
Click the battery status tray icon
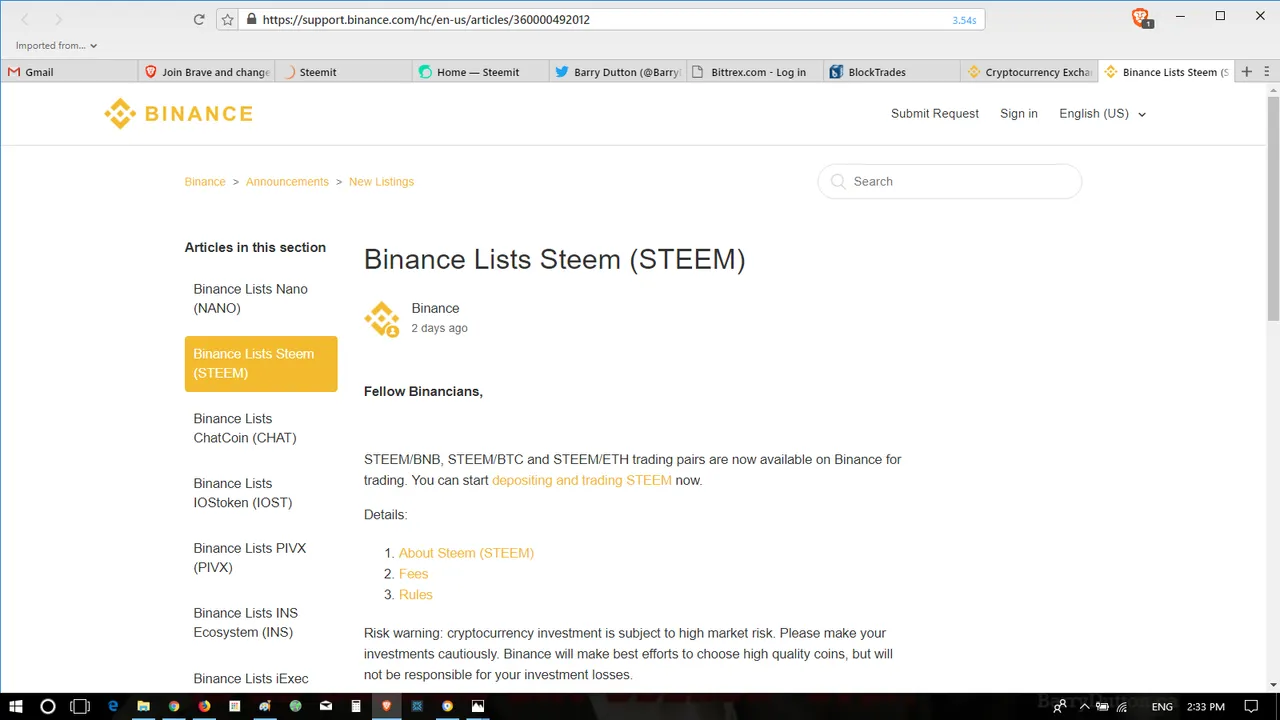[1102, 706]
